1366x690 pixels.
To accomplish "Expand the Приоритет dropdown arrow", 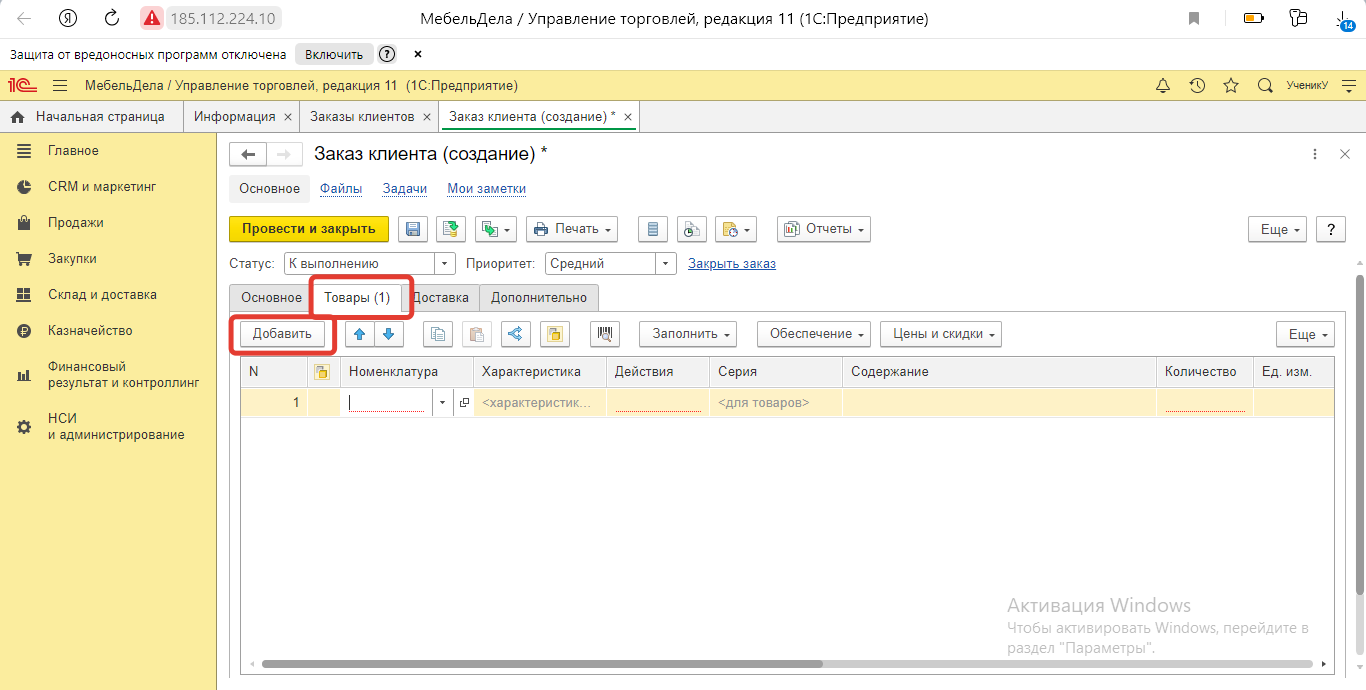I will tap(667, 264).
